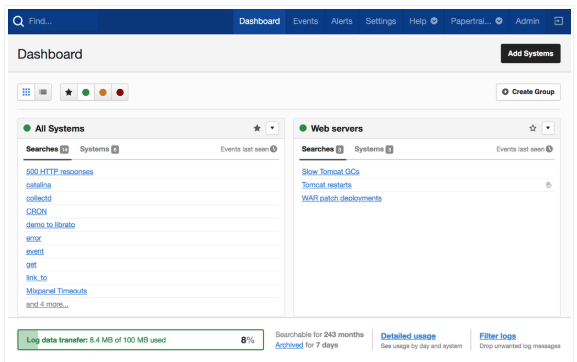Screen dimensions: 577x362
Task: Open the Archived link
Action: tap(289, 345)
